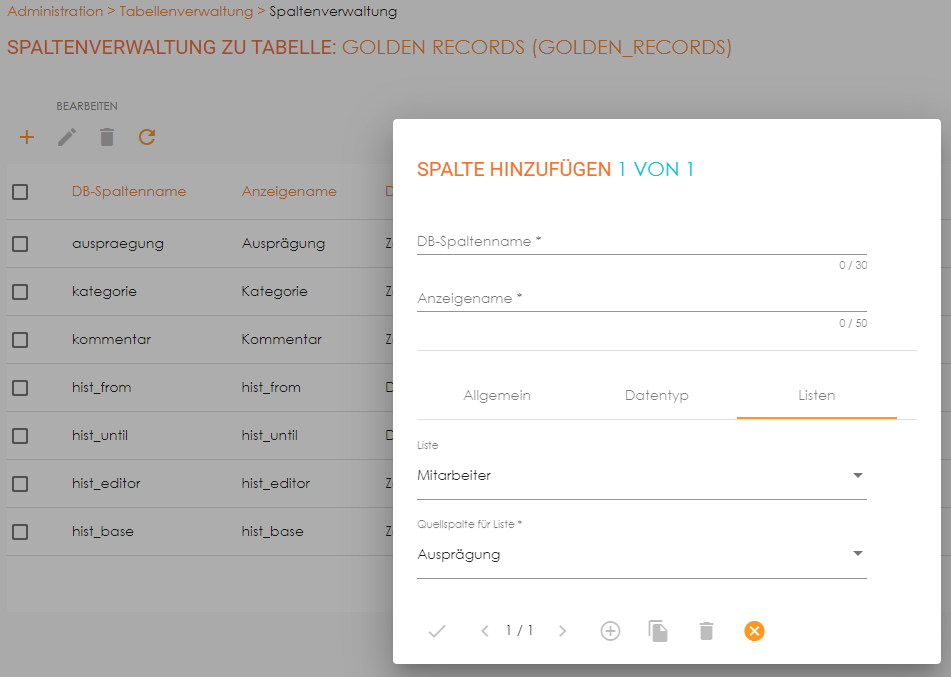
Task: Click the orange refresh icon
Action: click(147, 137)
